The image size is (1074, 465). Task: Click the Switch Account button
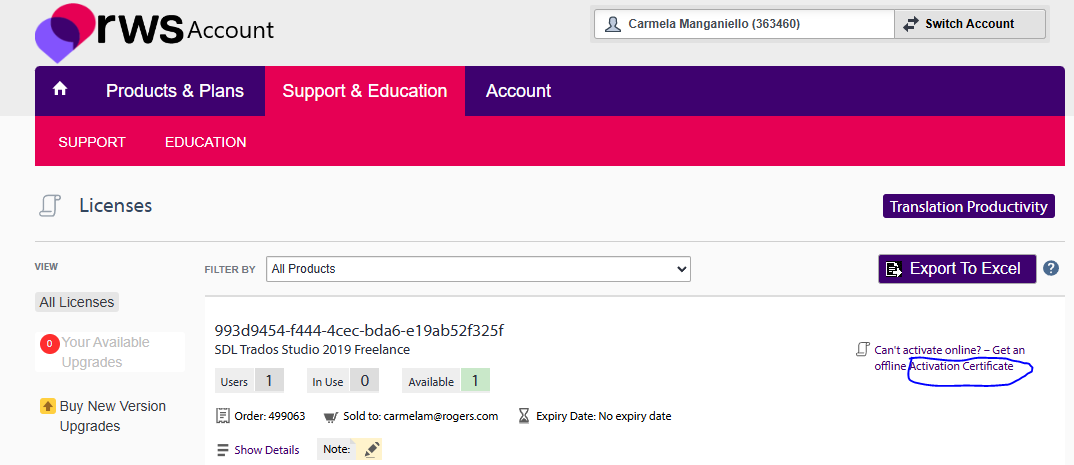coord(970,24)
